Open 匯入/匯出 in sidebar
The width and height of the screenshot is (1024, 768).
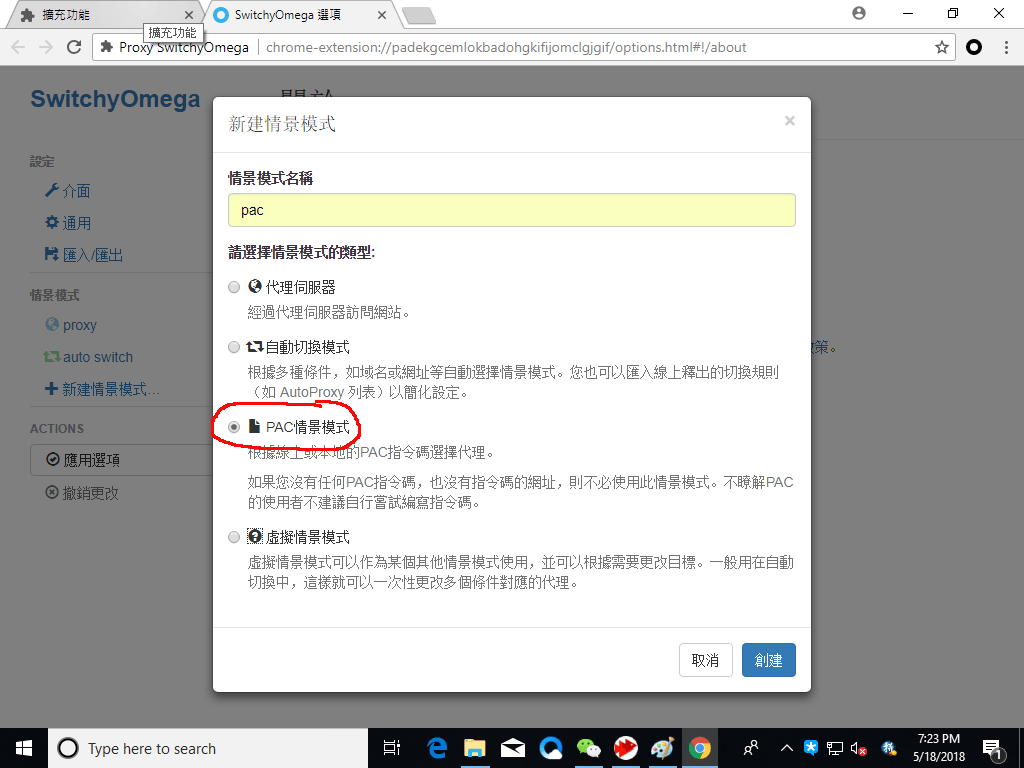click(84, 255)
